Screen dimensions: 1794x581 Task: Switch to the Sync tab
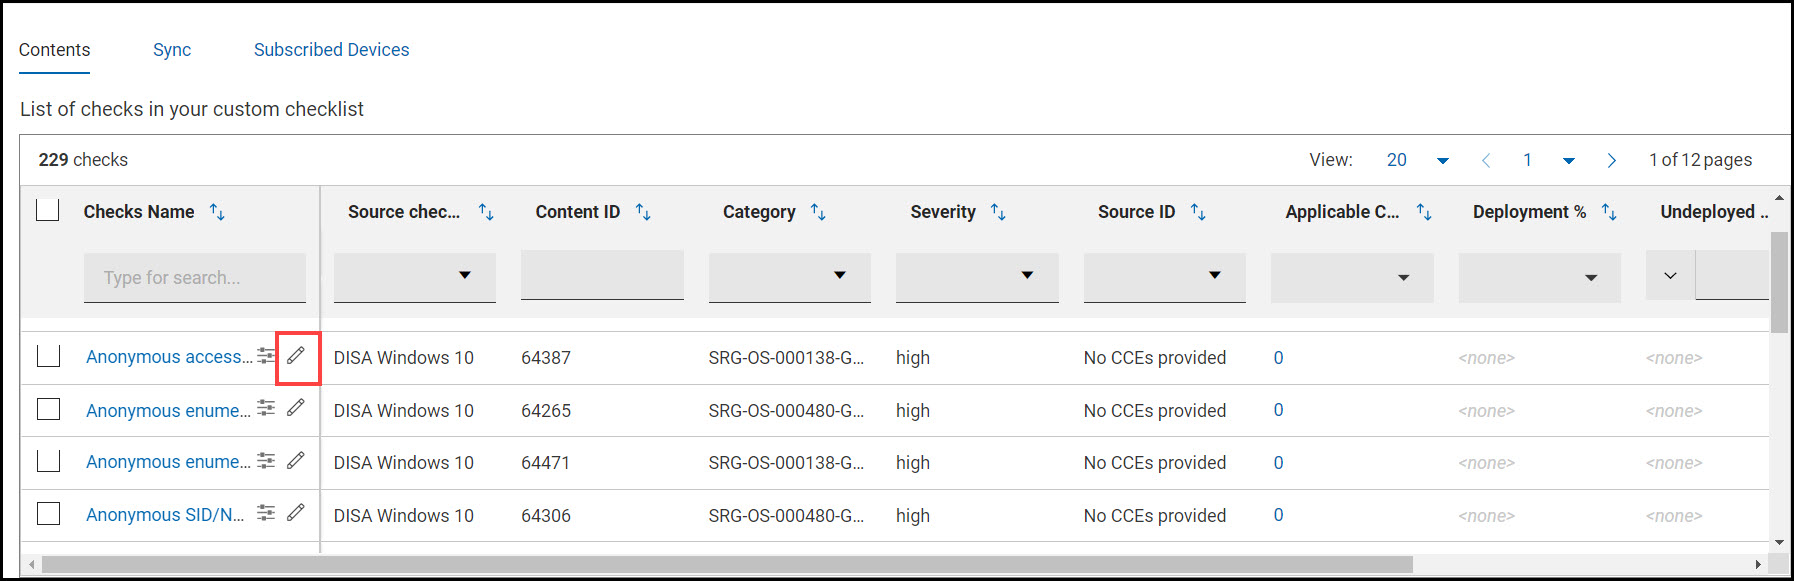click(x=172, y=50)
